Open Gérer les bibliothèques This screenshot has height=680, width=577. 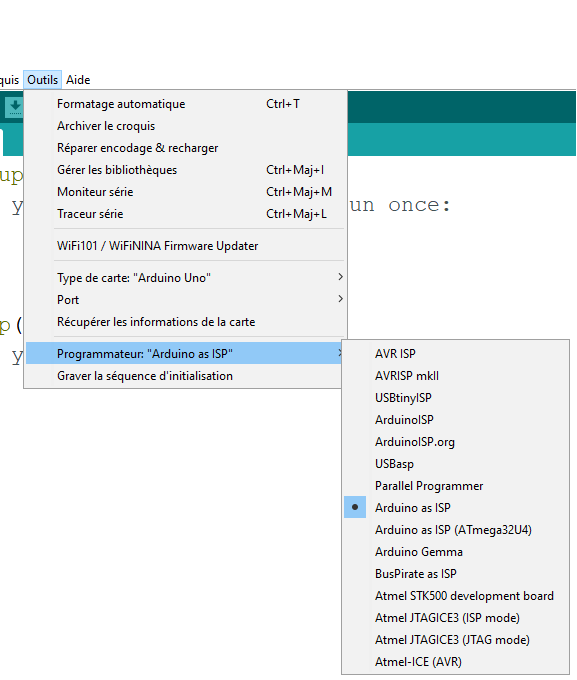tap(185, 170)
